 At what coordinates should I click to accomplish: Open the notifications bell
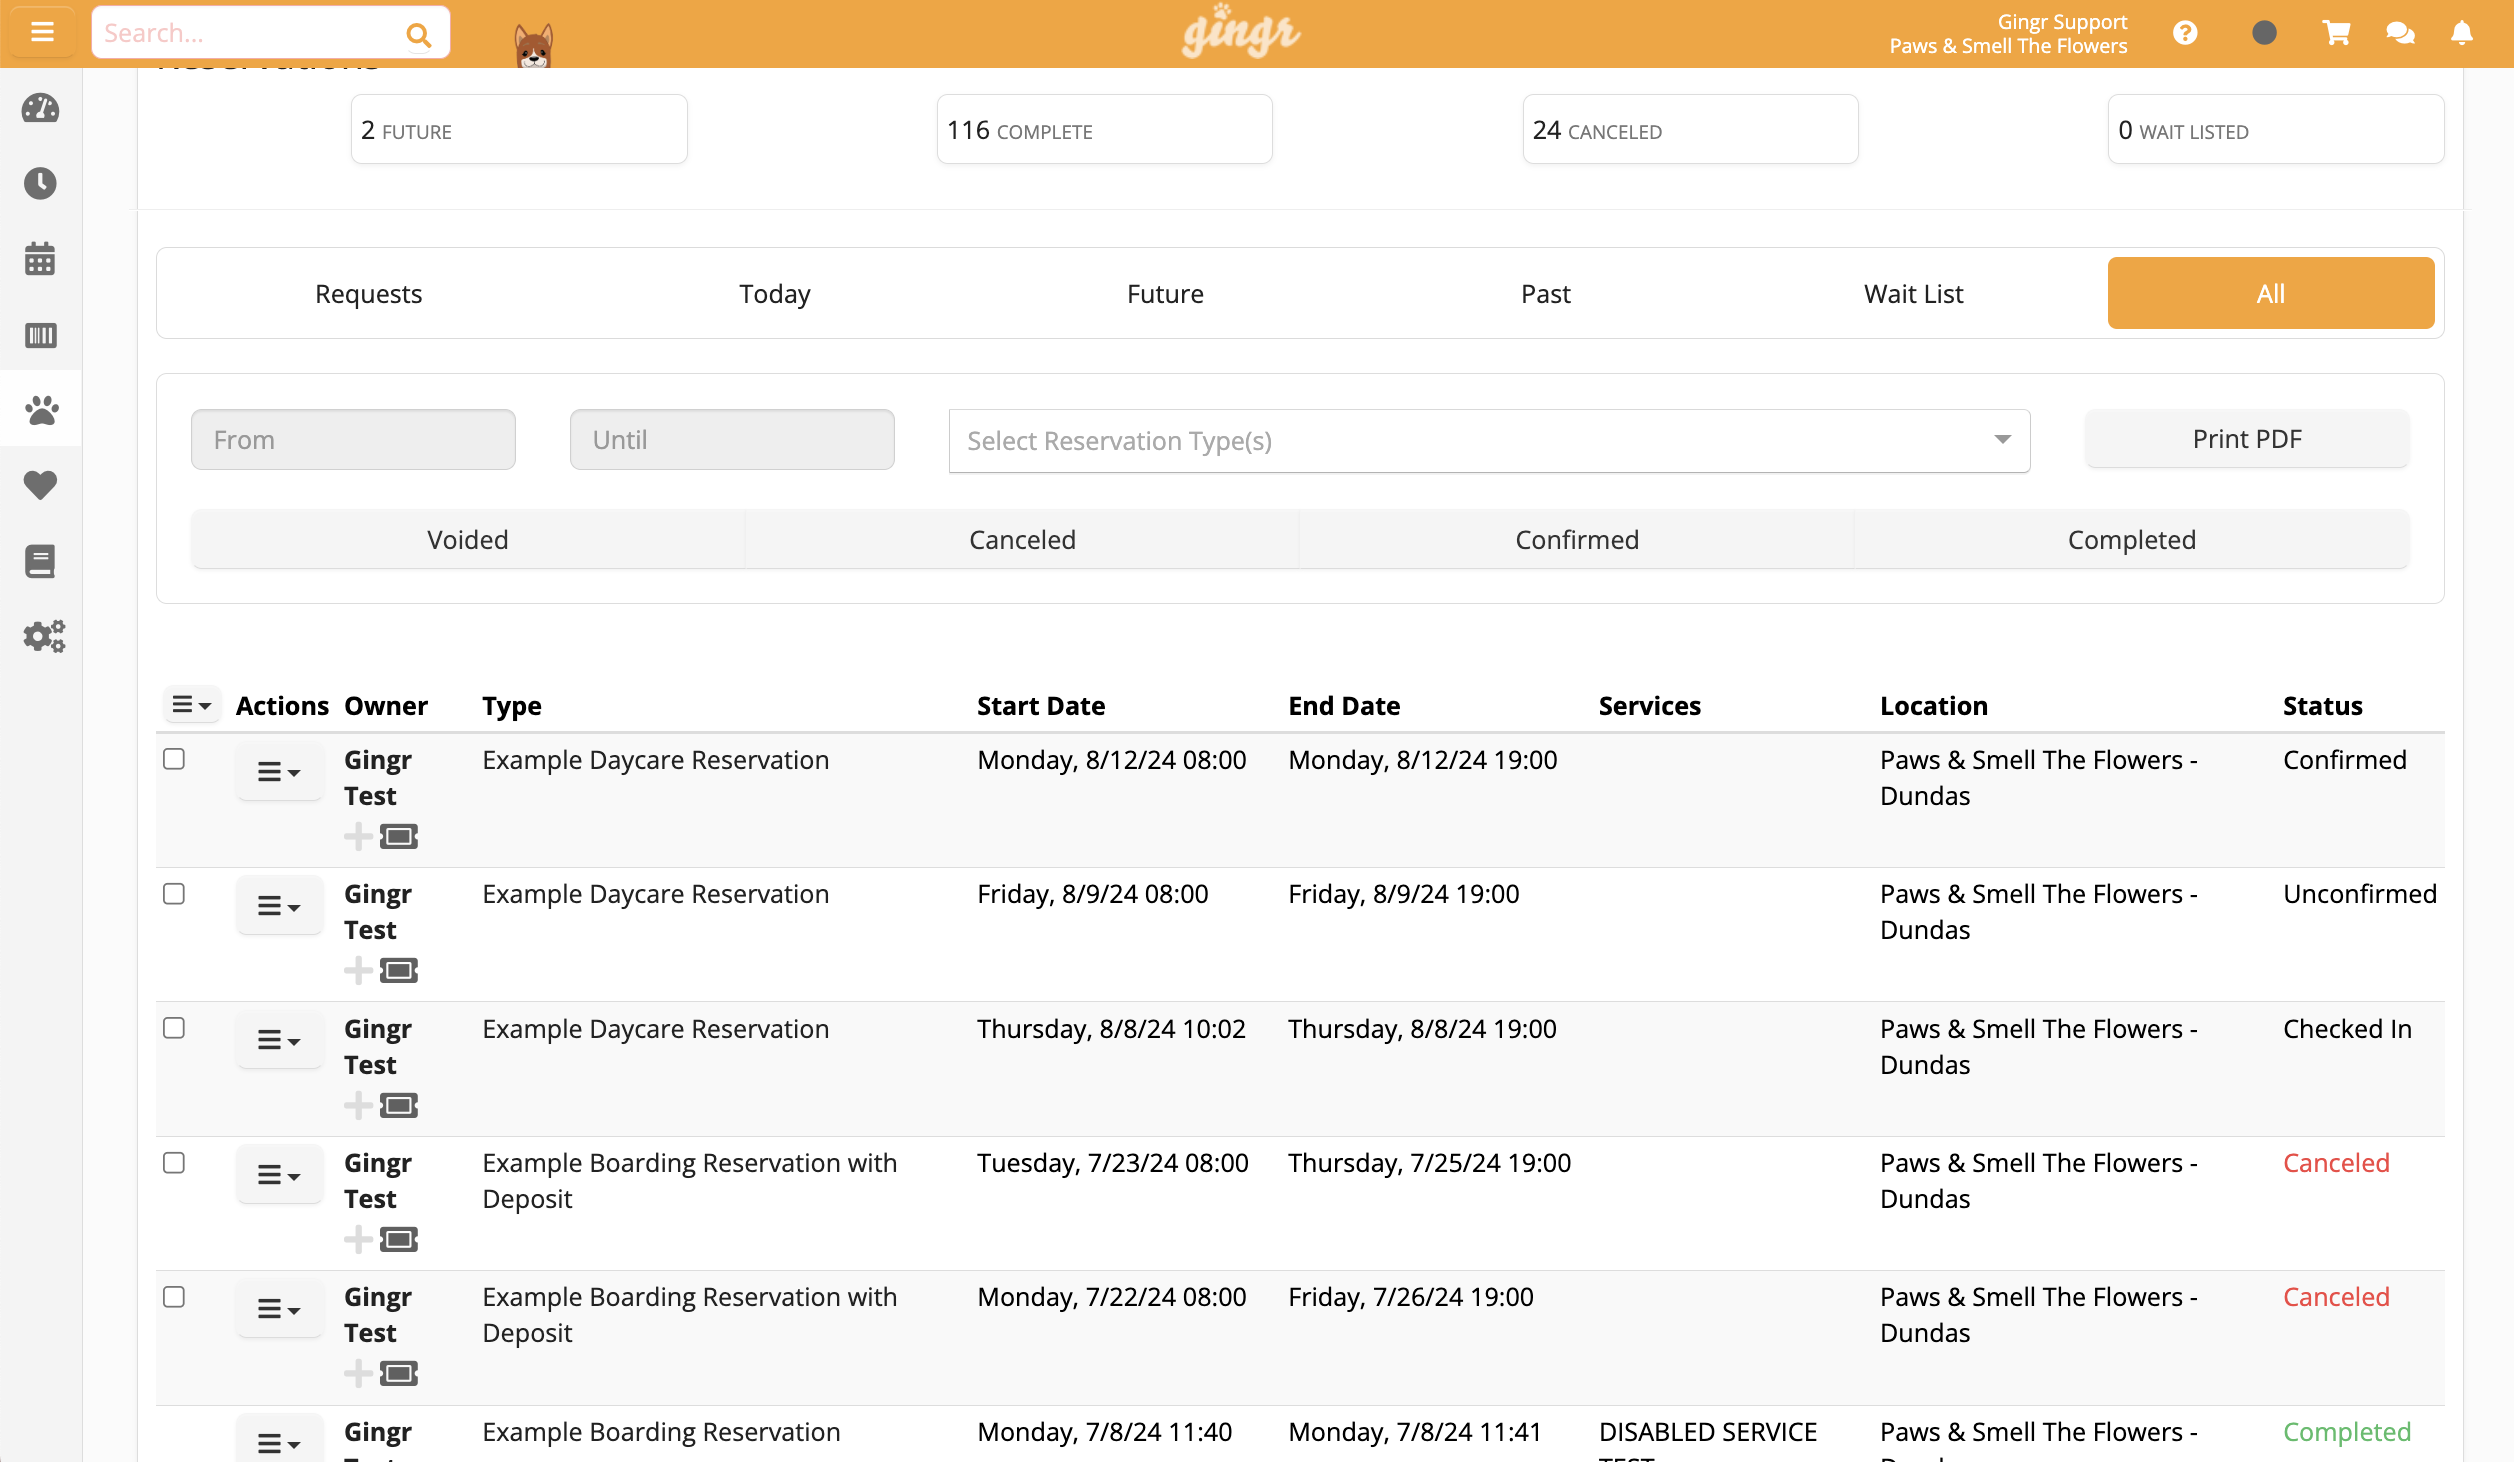pos(2462,33)
